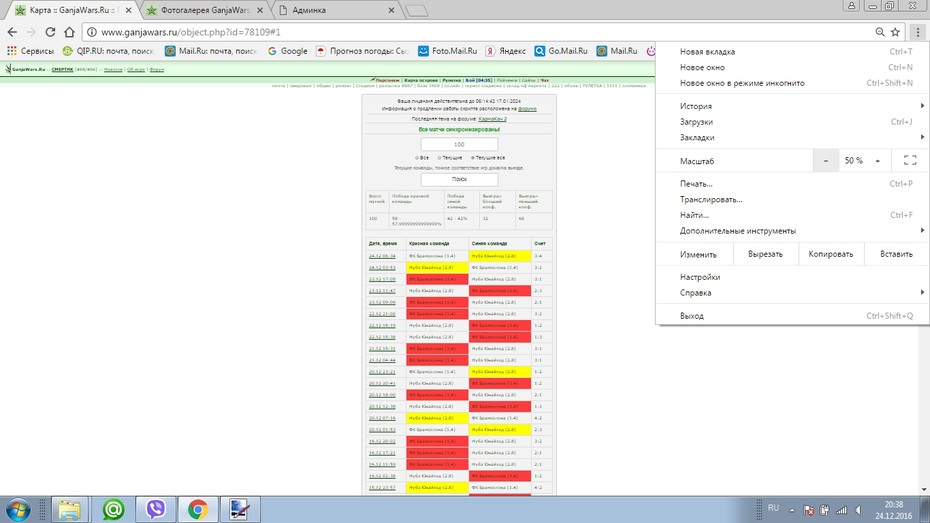Click the match count field showing 100
The width and height of the screenshot is (930, 523).
(x=459, y=144)
